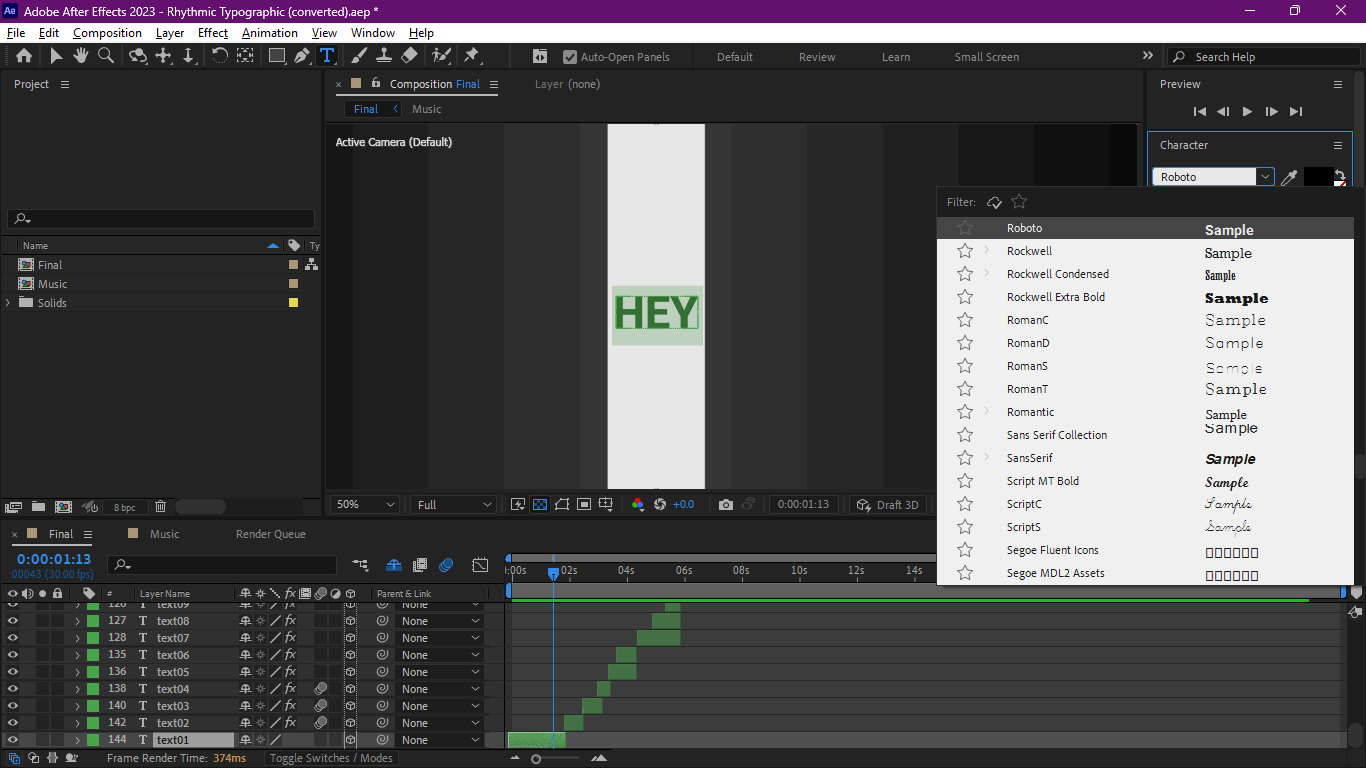Expand the Solids folder
The image size is (1366, 768).
pos(8,303)
